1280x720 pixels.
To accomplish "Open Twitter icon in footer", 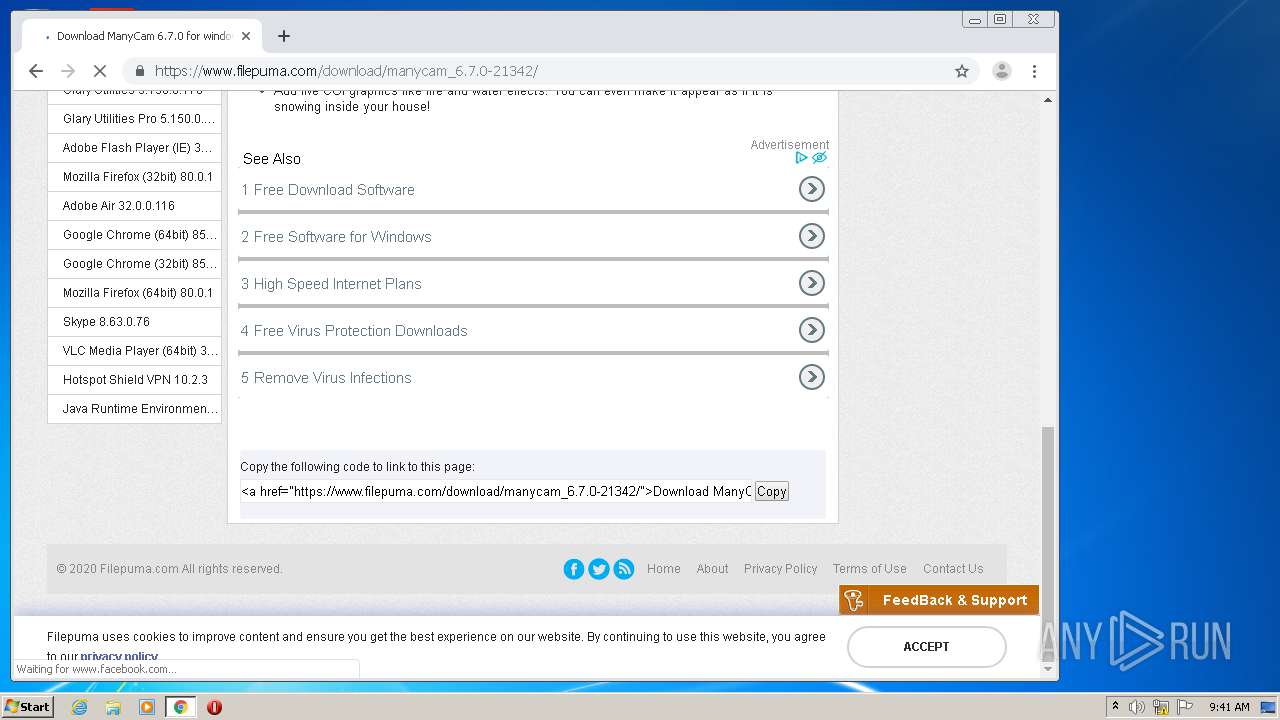I will click(x=599, y=569).
